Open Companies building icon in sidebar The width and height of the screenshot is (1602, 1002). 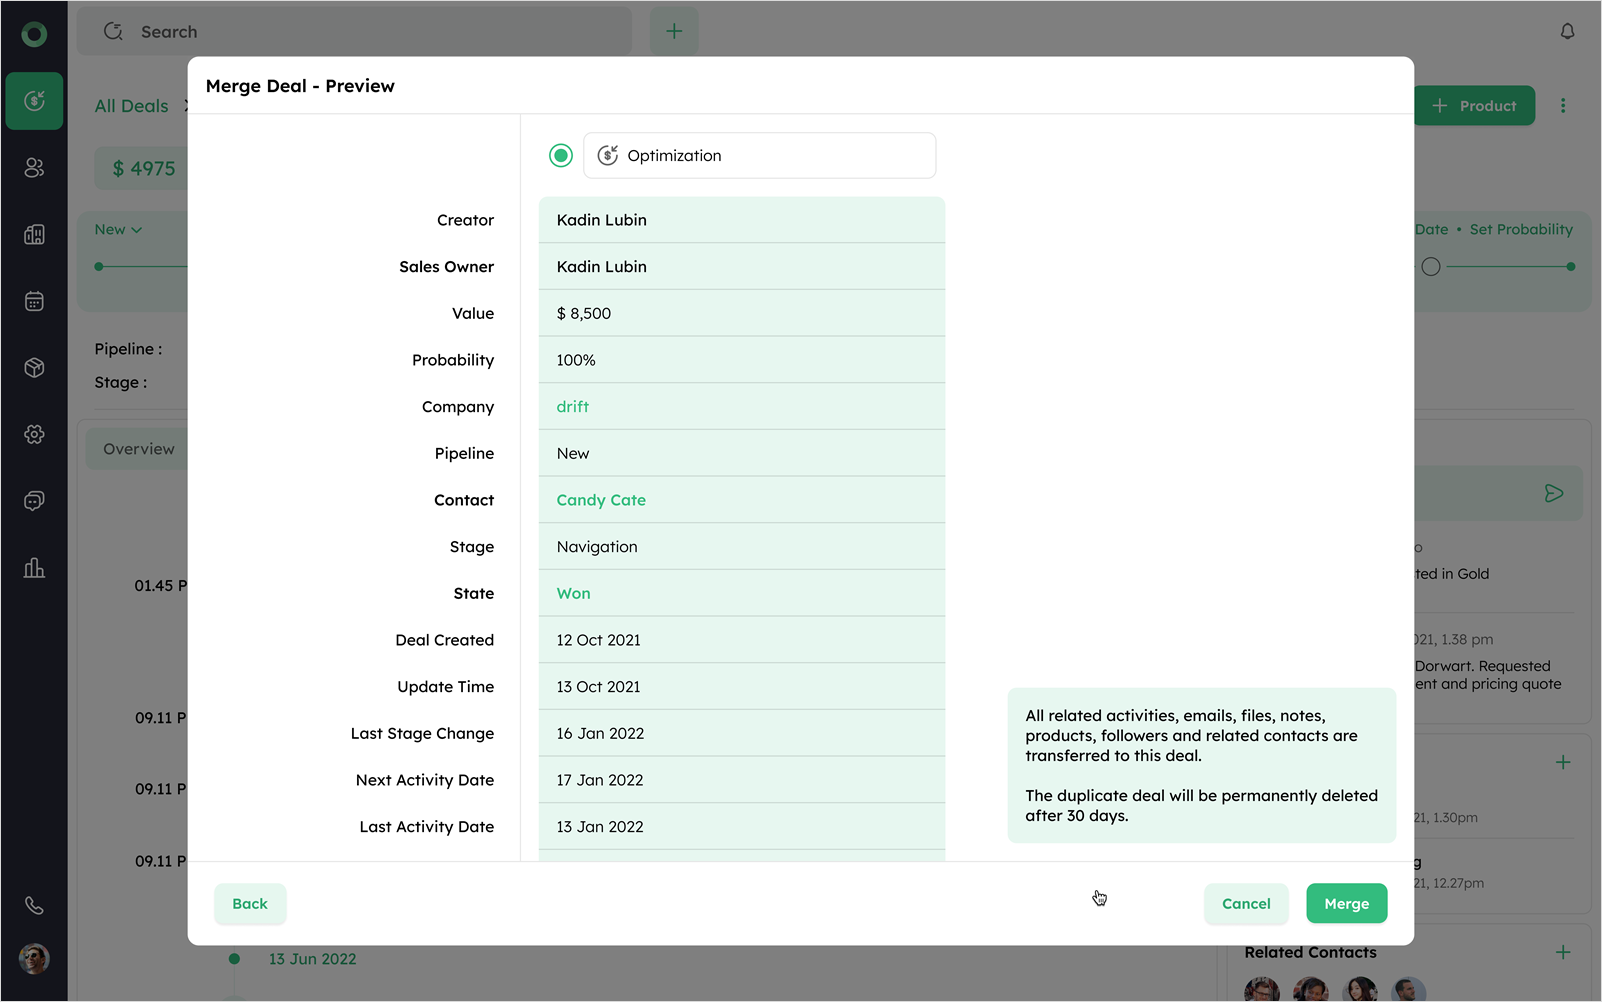34,235
